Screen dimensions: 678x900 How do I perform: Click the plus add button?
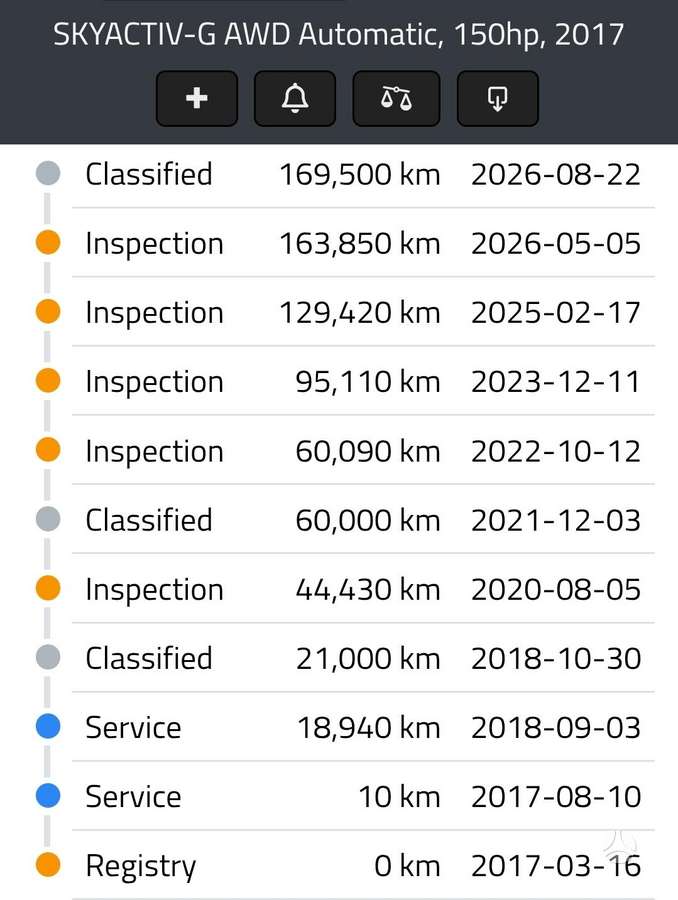[x=196, y=98]
